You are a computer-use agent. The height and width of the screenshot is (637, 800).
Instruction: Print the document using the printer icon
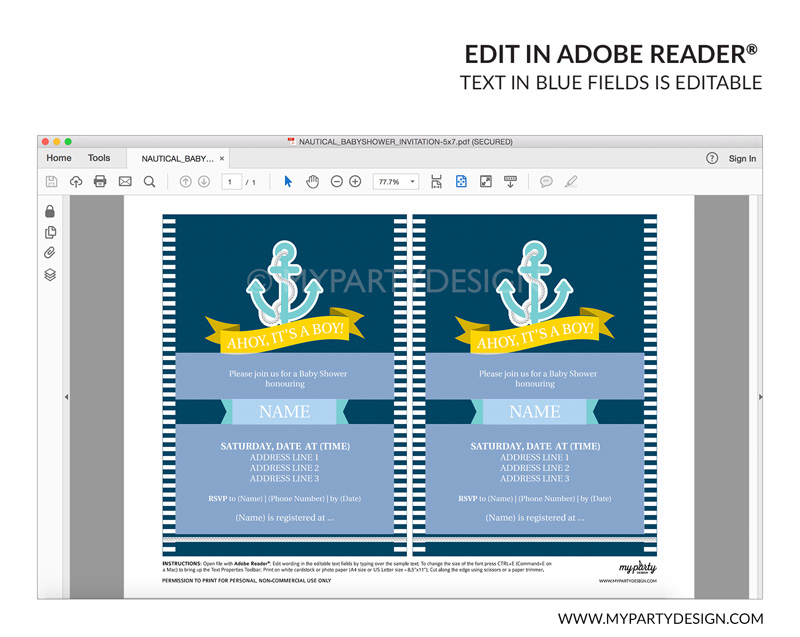(100, 182)
